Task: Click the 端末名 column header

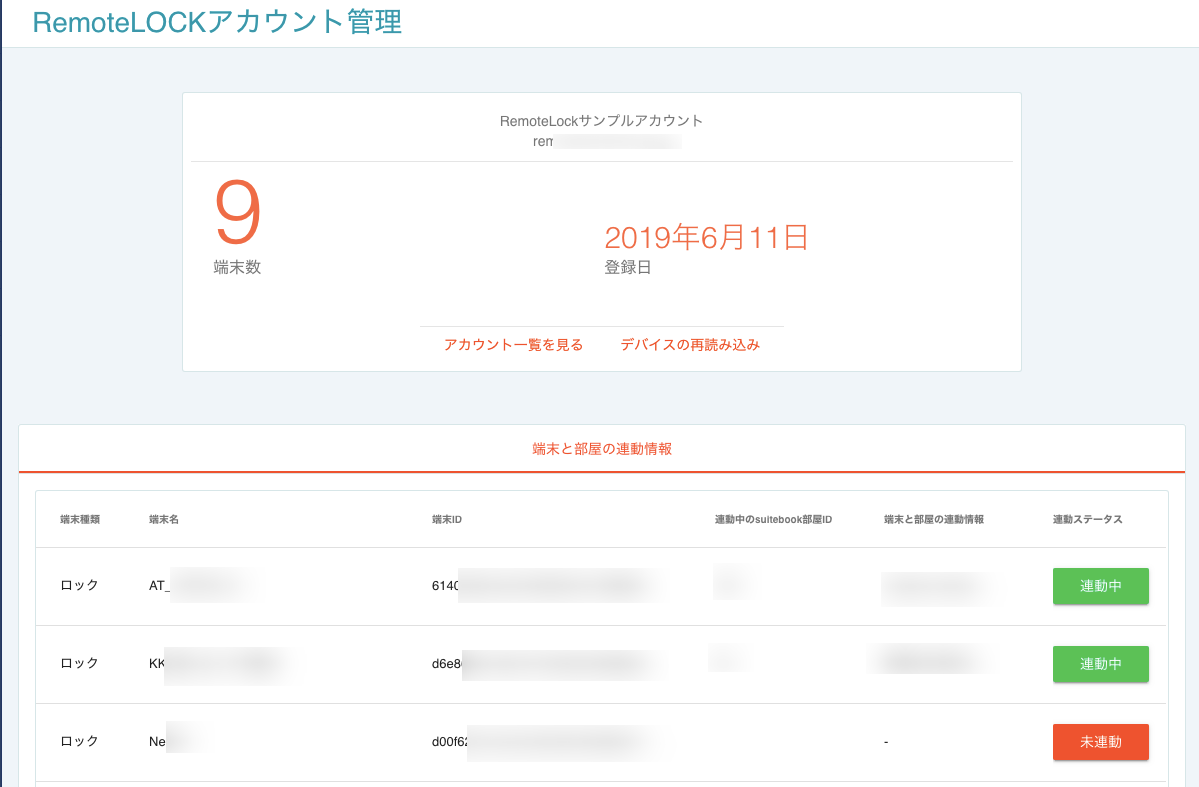Action: (164, 519)
